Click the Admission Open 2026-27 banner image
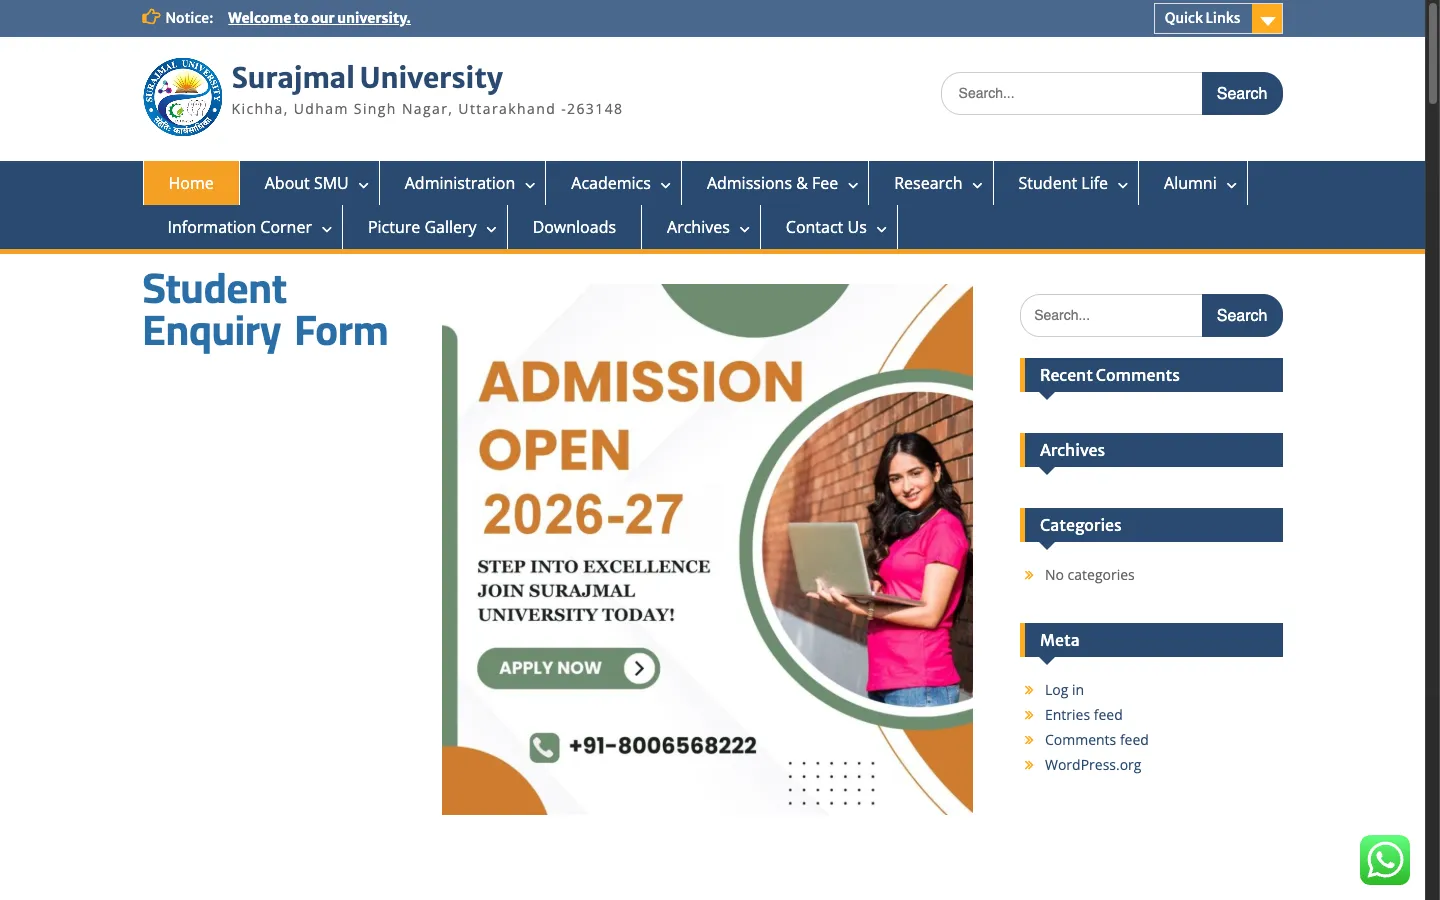Viewport: 1440px width, 900px height. click(x=707, y=549)
